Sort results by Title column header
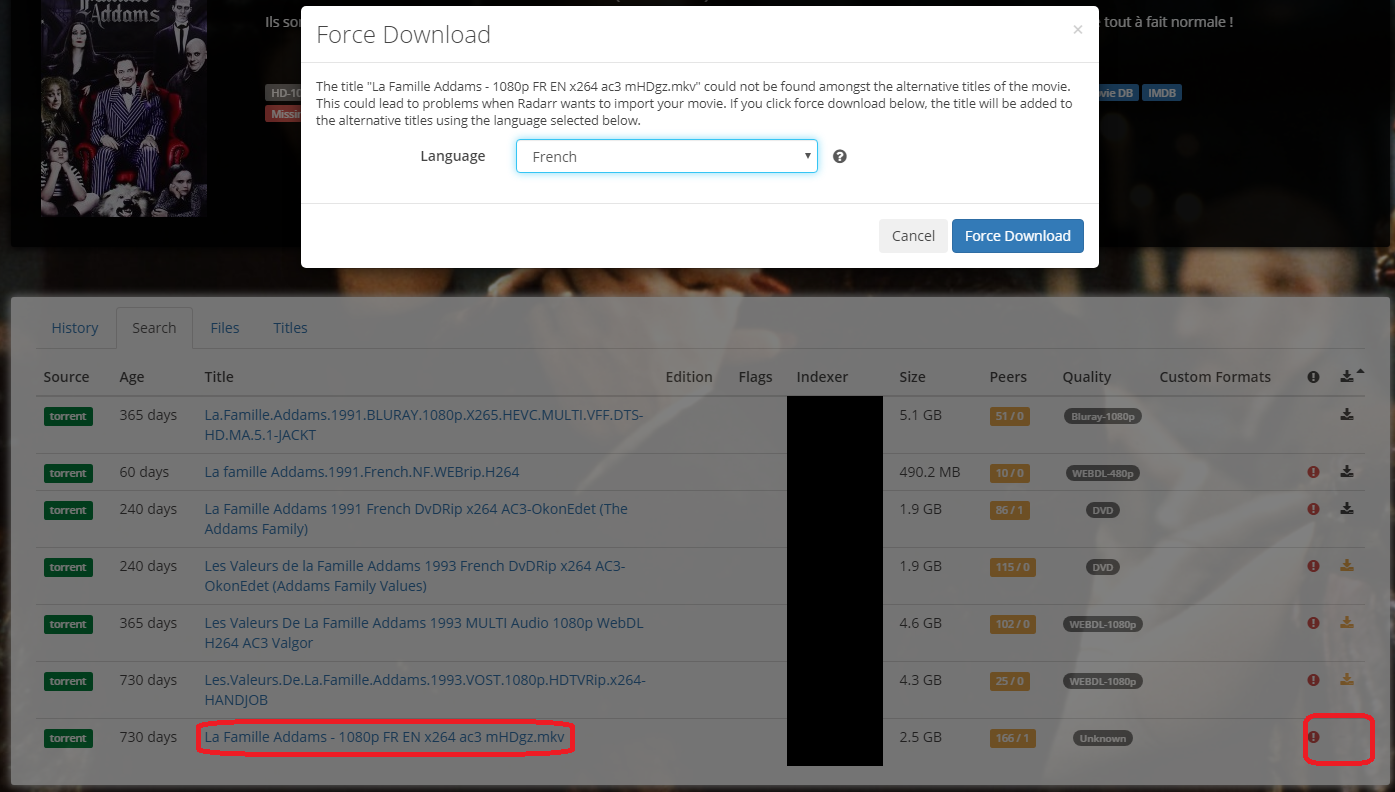This screenshot has height=792, width=1395. 219,377
